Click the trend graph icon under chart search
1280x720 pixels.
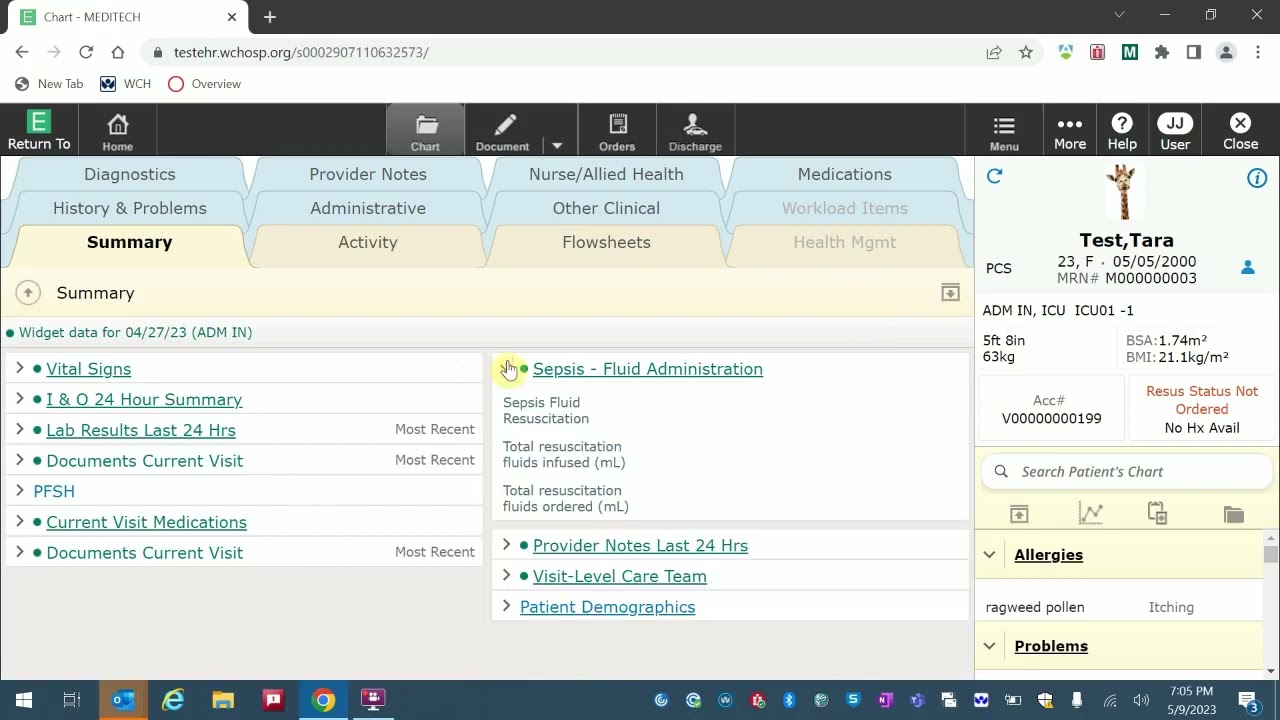(1090, 514)
